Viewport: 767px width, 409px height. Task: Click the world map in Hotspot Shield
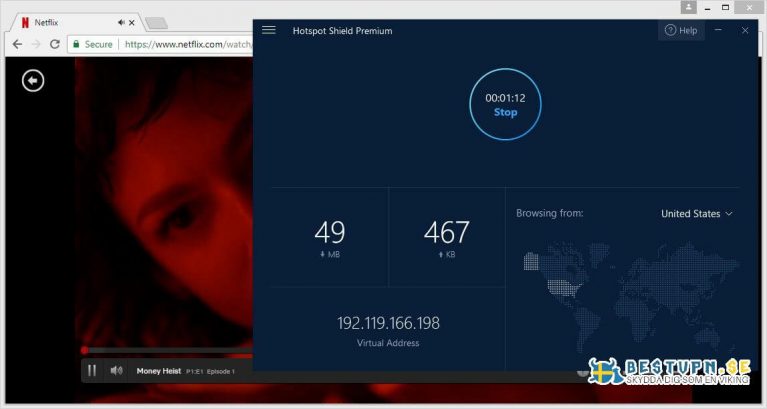click(x=631, y=296)
